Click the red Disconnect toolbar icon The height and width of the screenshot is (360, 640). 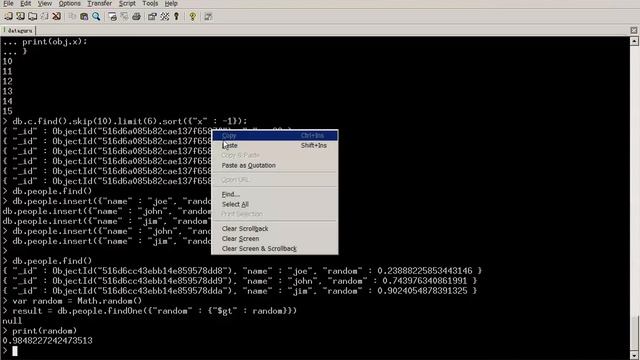(56, 16)
